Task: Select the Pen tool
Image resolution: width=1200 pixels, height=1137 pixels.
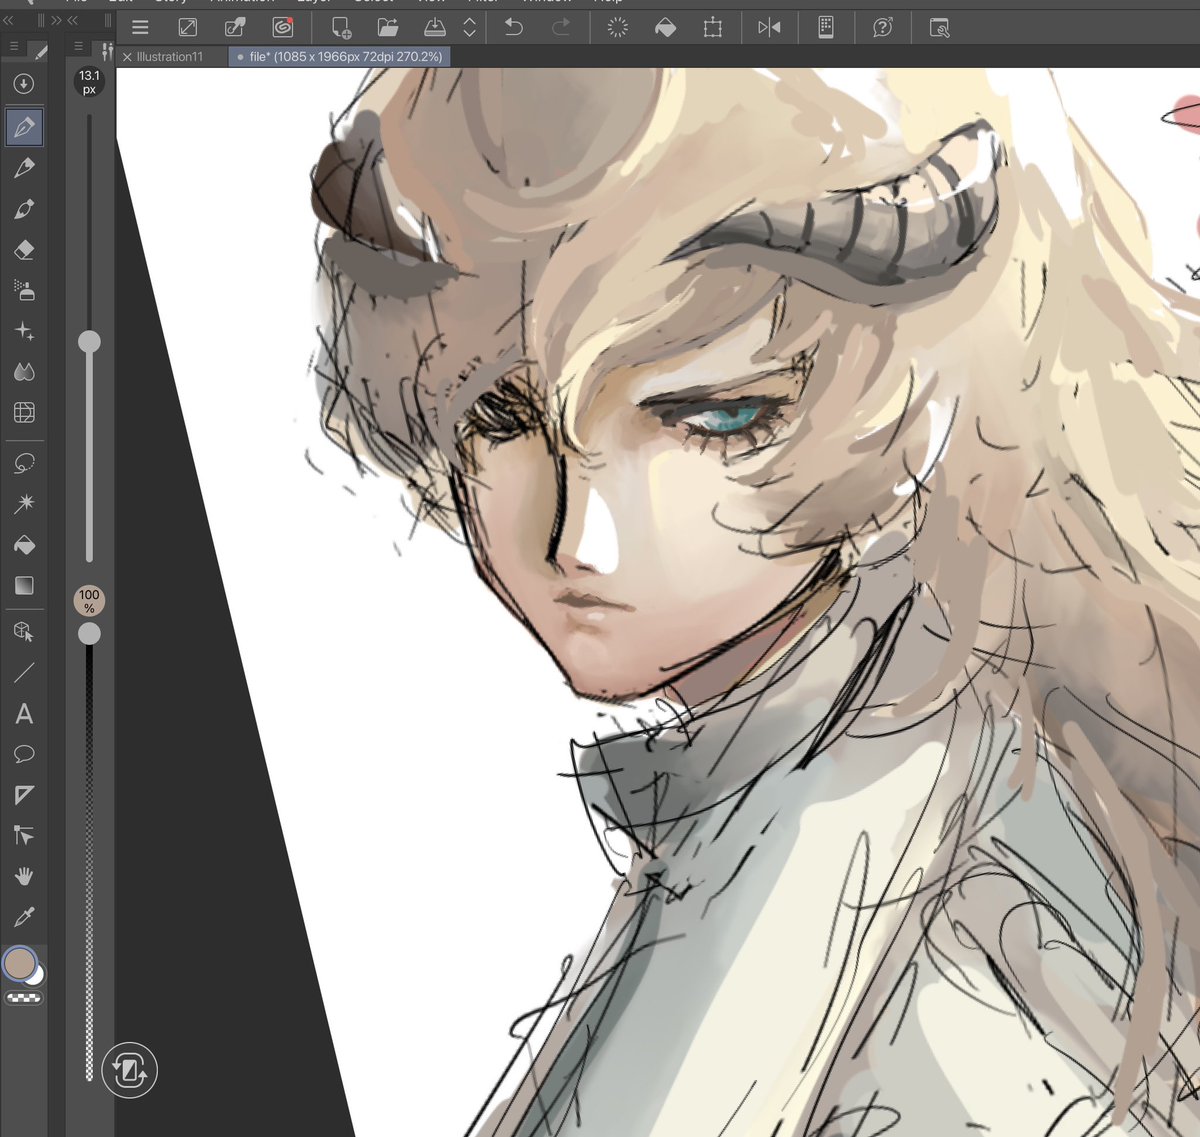Action: click(x=24, y=127)
